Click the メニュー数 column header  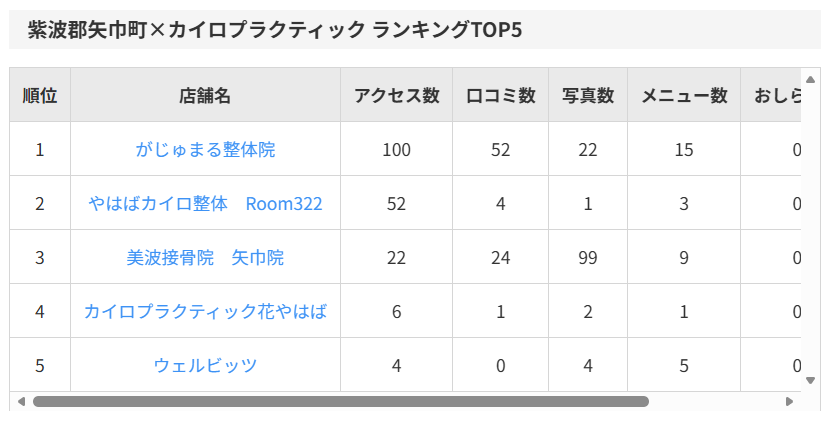(x=684, y=96)
